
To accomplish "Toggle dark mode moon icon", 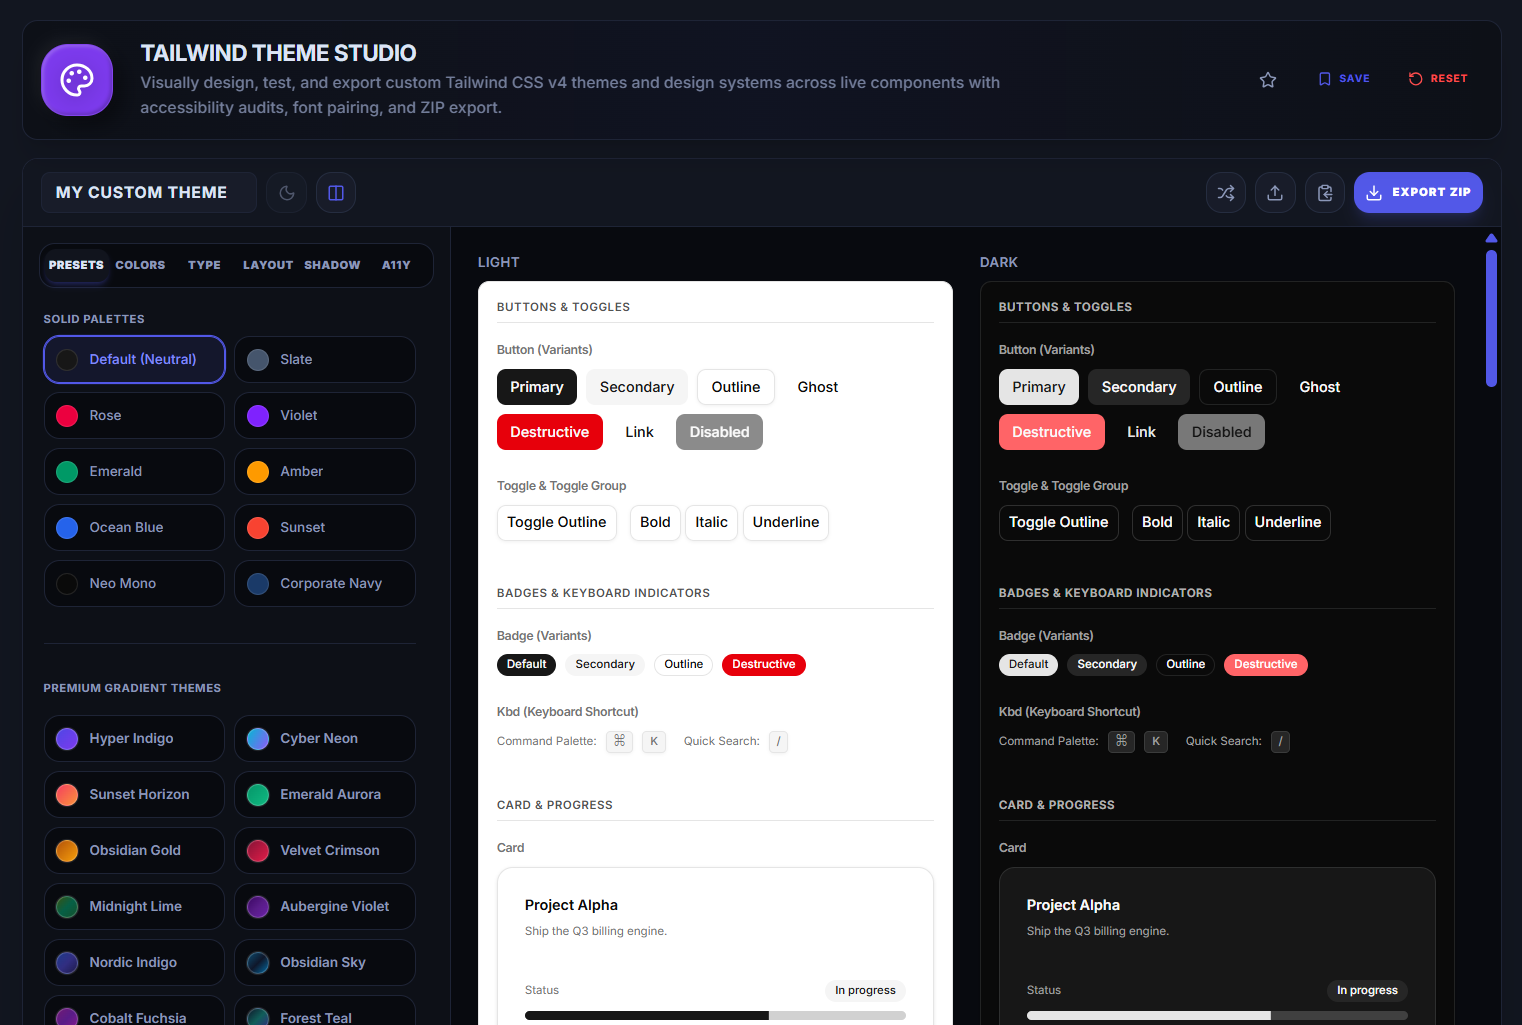I will [287, 193].
